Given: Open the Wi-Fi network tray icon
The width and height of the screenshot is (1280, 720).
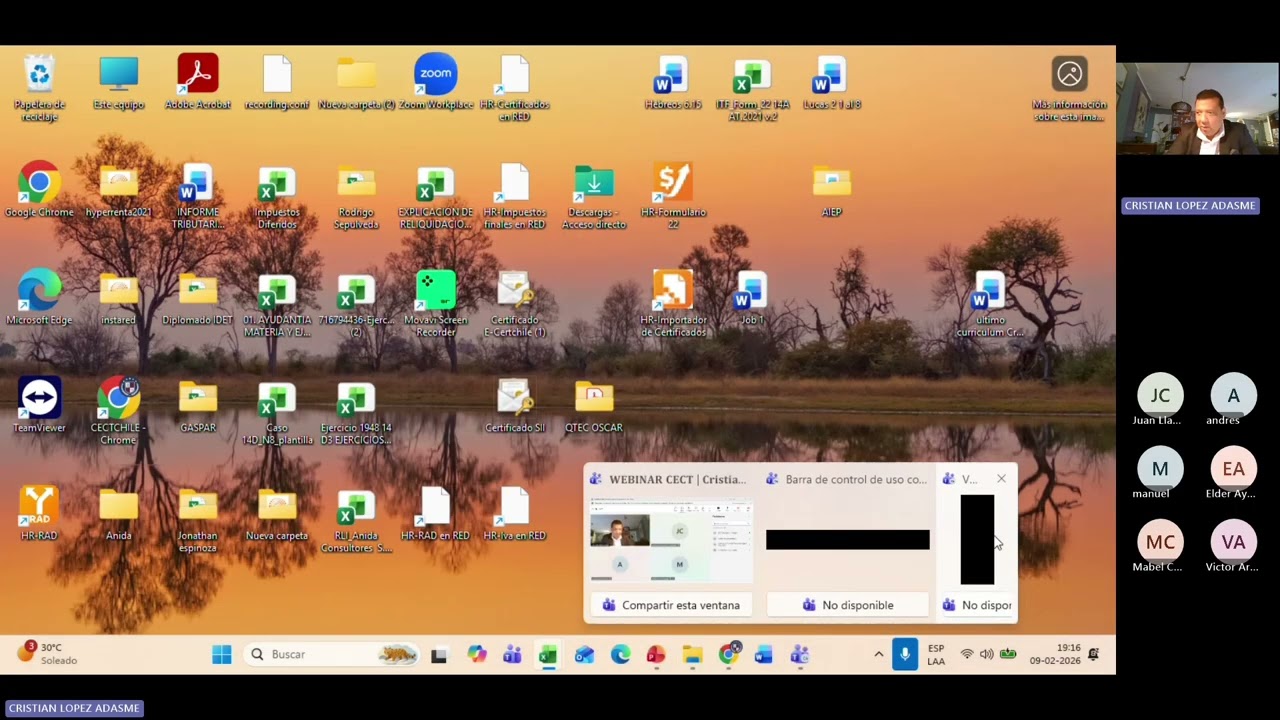Looking at the screenshot, I should click(x=966, y=654).
